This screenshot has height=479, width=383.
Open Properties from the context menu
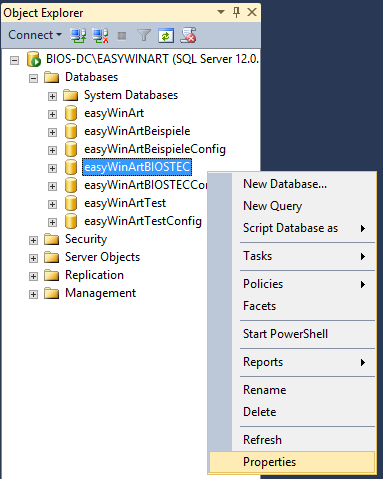coord(292,462)
